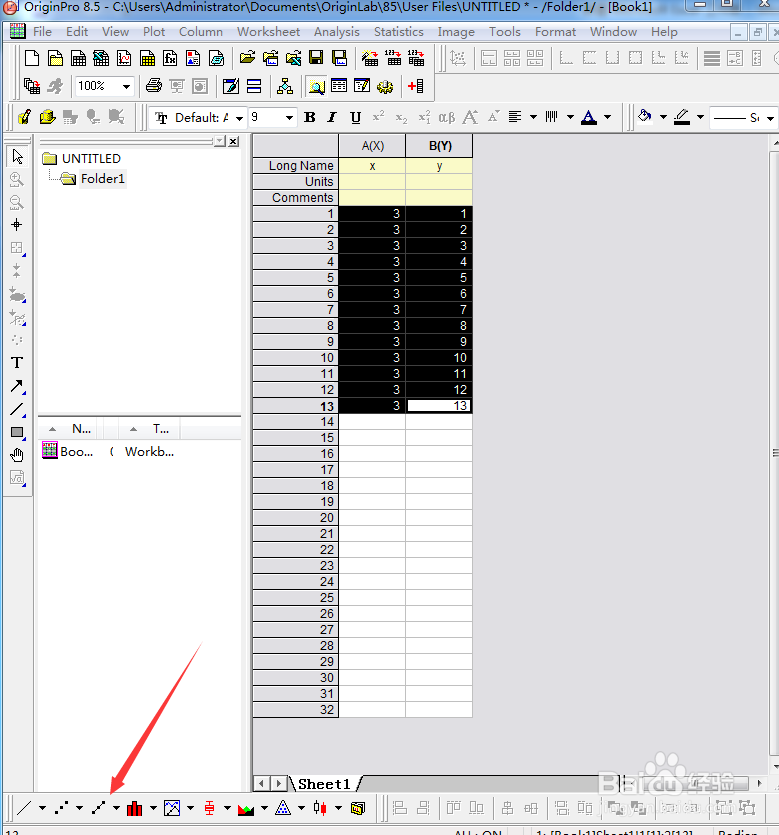Select the Pan hand tool
Image resolution: width=779 pixels, height=835 pixels.
[17, 455]
